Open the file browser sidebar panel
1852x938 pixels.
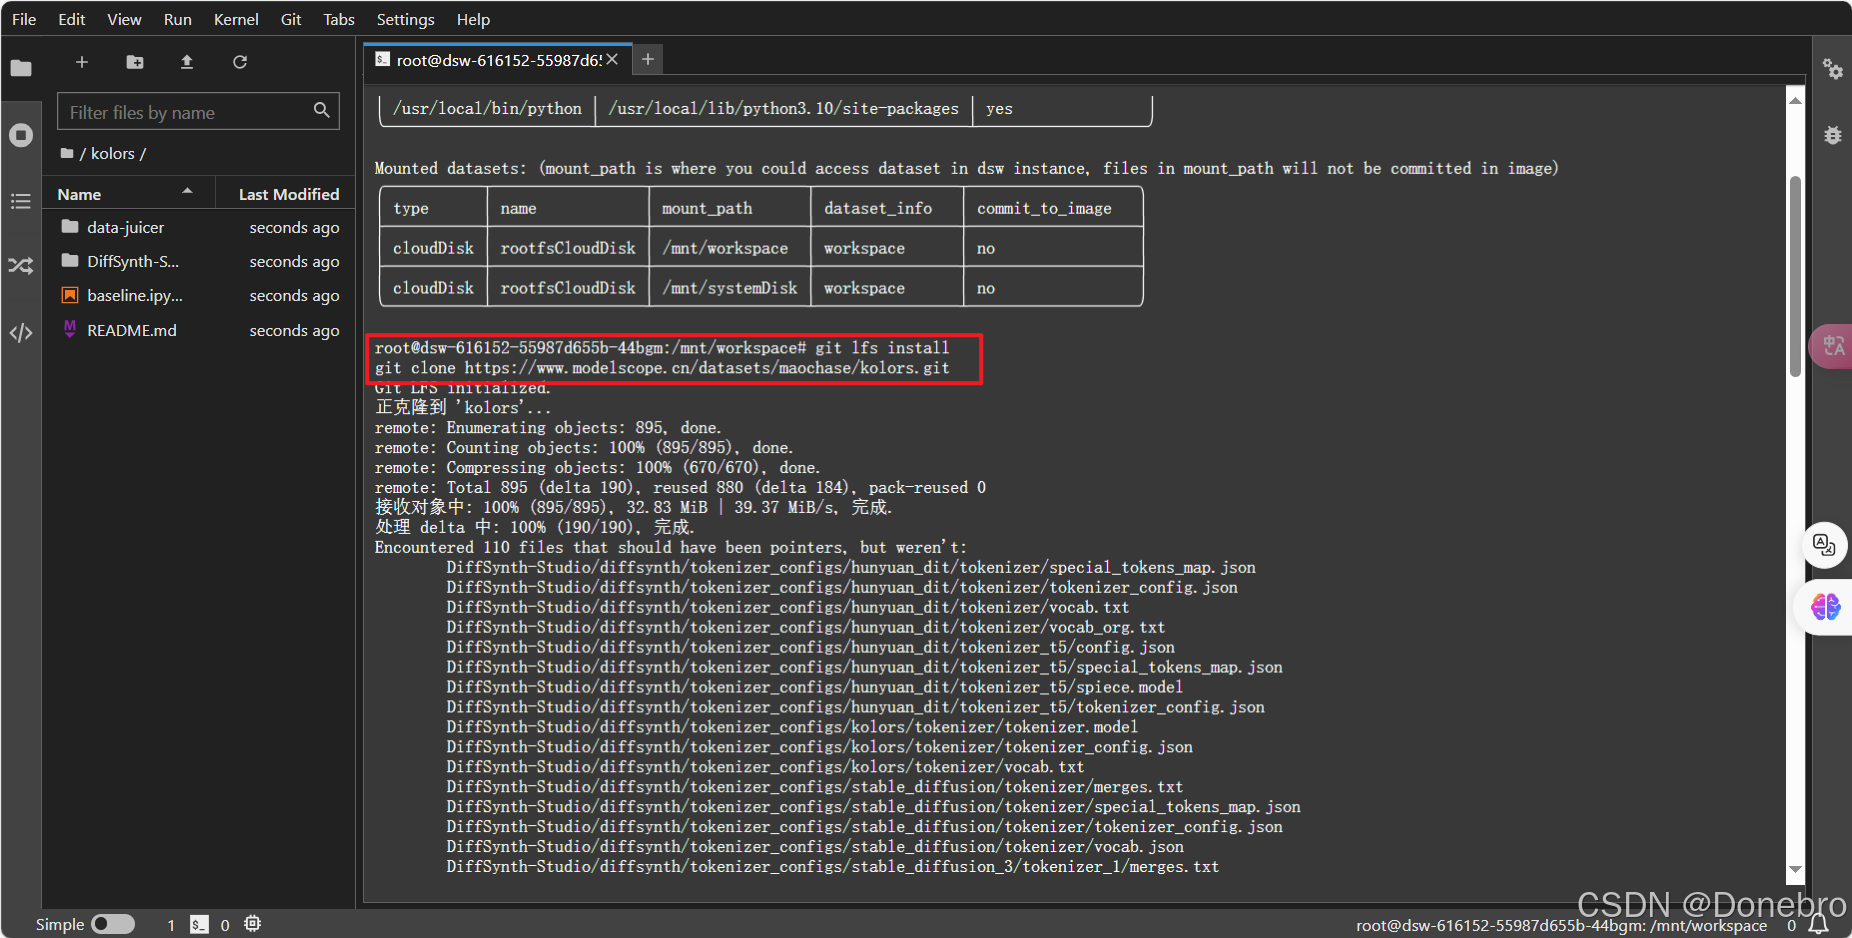(21, 68)
